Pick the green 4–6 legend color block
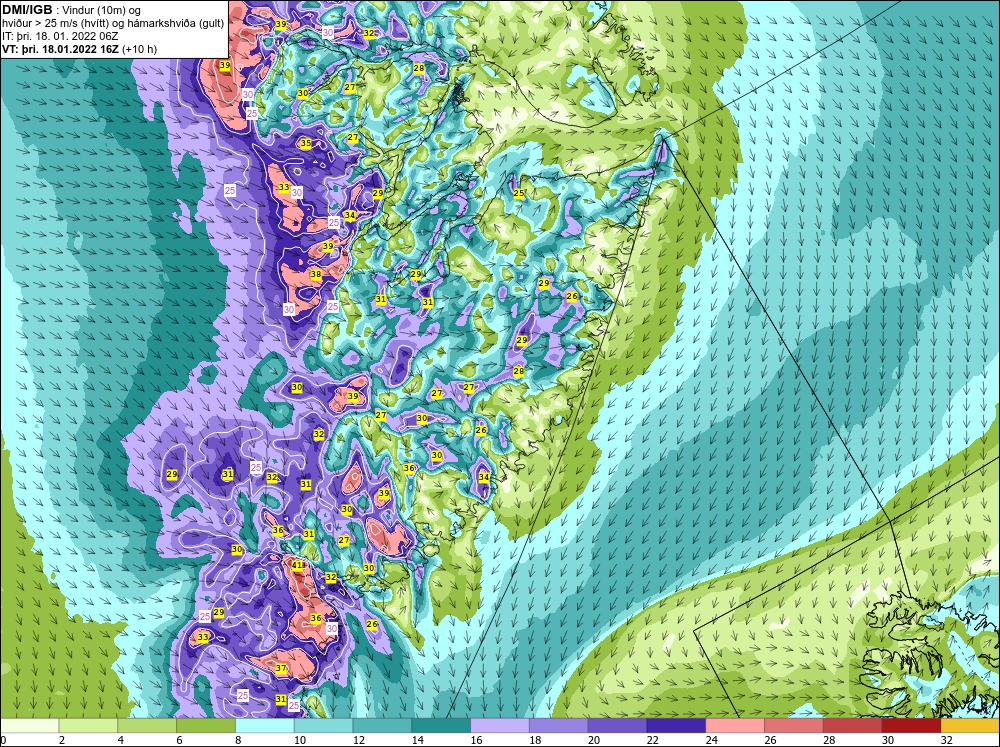 147,725
